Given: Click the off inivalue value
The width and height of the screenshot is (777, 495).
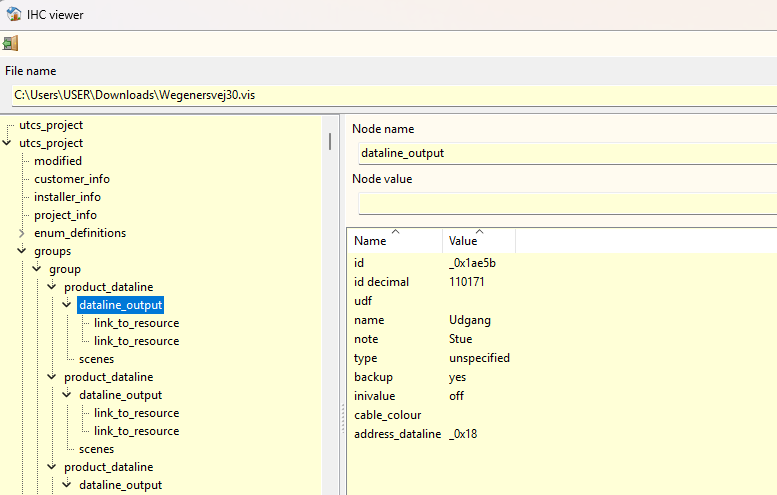Looking at the screenshot, I should point(456,396).
